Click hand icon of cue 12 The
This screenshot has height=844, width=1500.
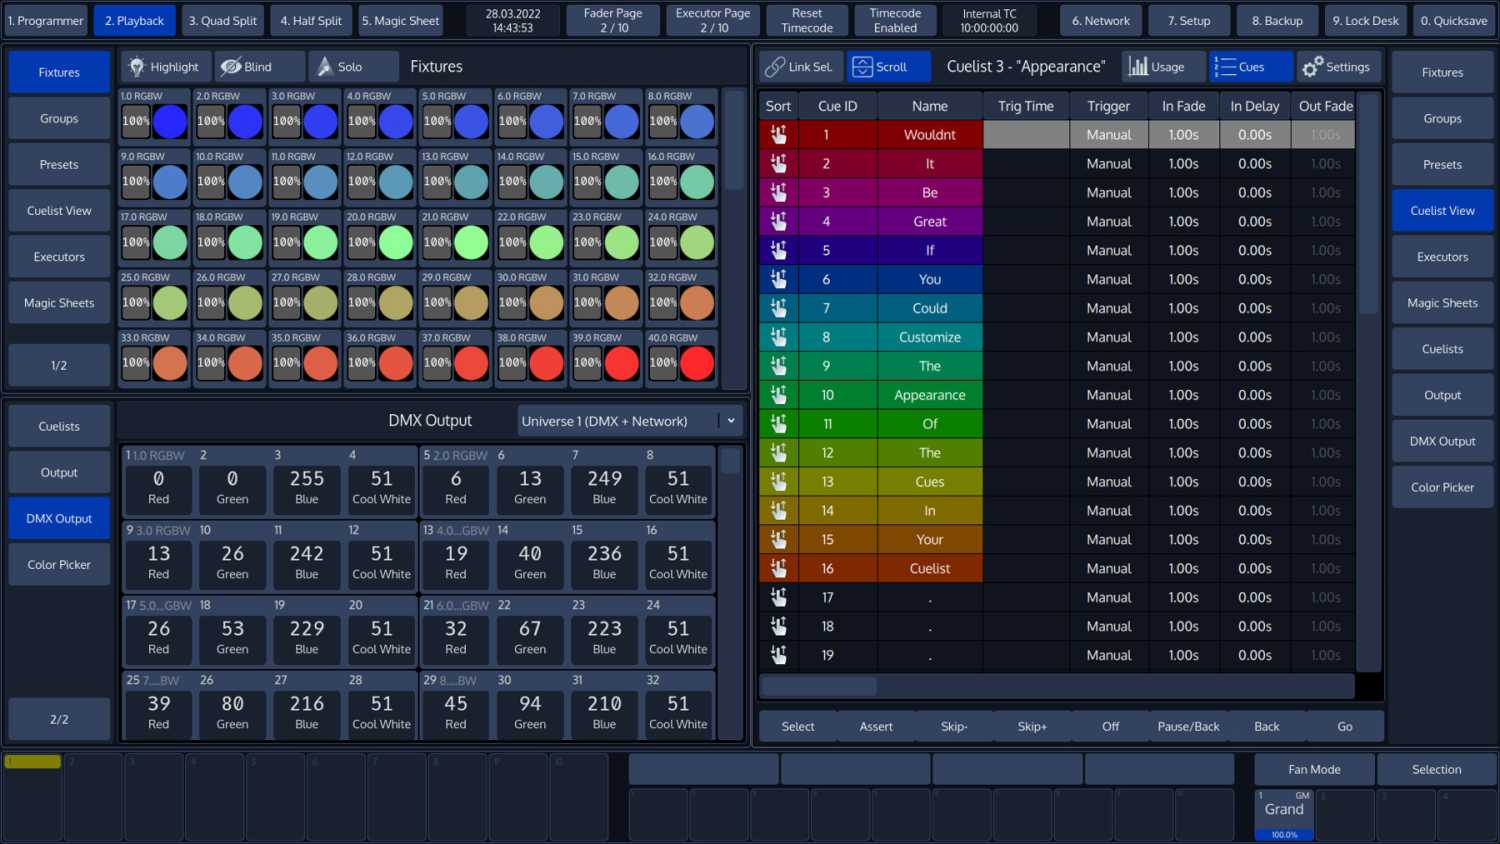(x=778, y=453)
